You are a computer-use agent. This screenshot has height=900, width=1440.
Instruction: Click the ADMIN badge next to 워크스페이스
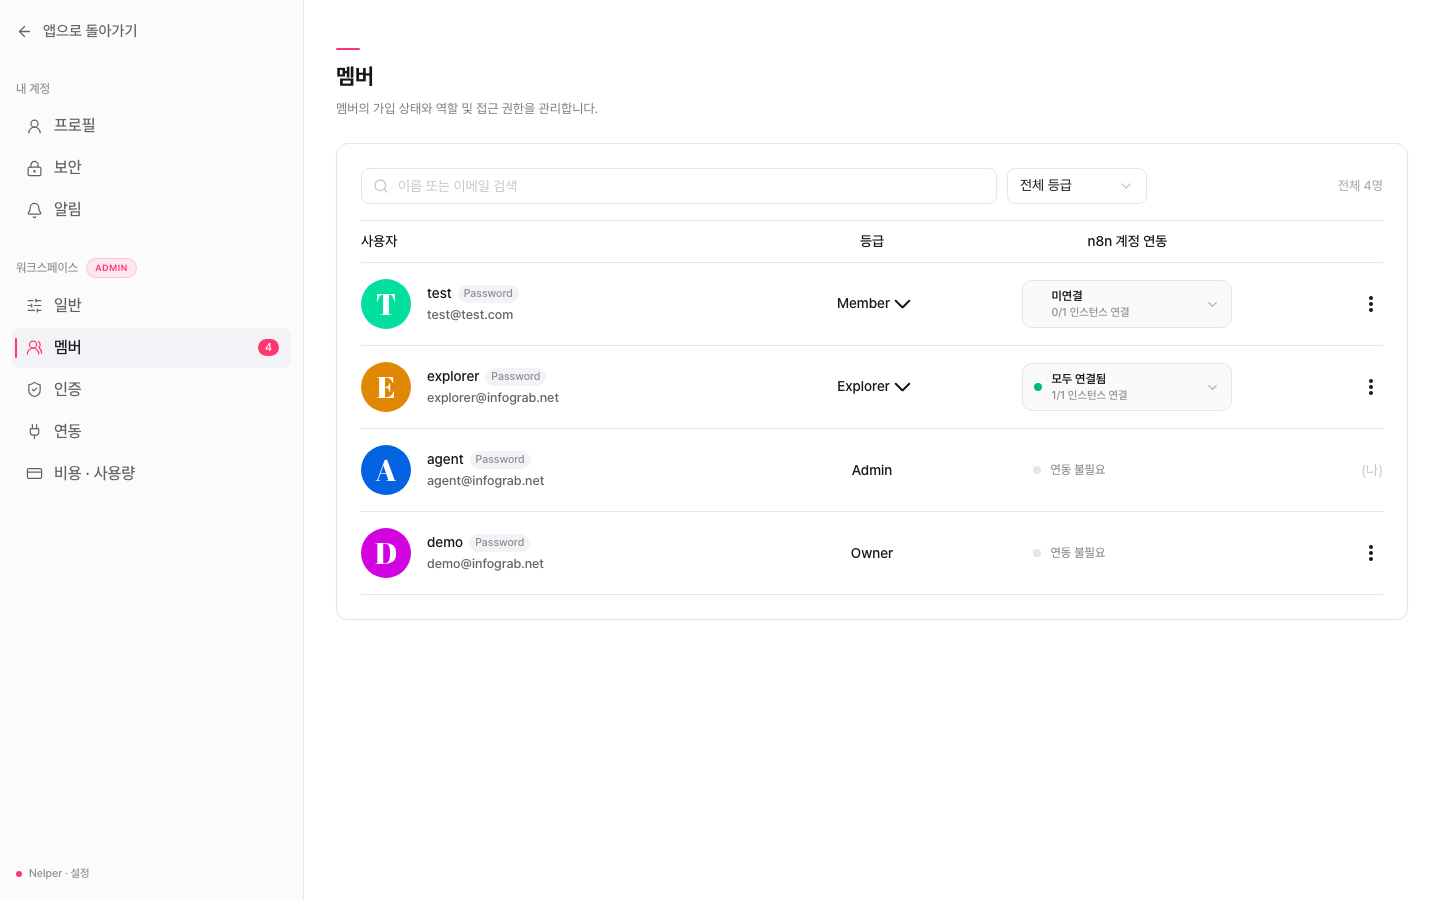(x=111, y=268)
